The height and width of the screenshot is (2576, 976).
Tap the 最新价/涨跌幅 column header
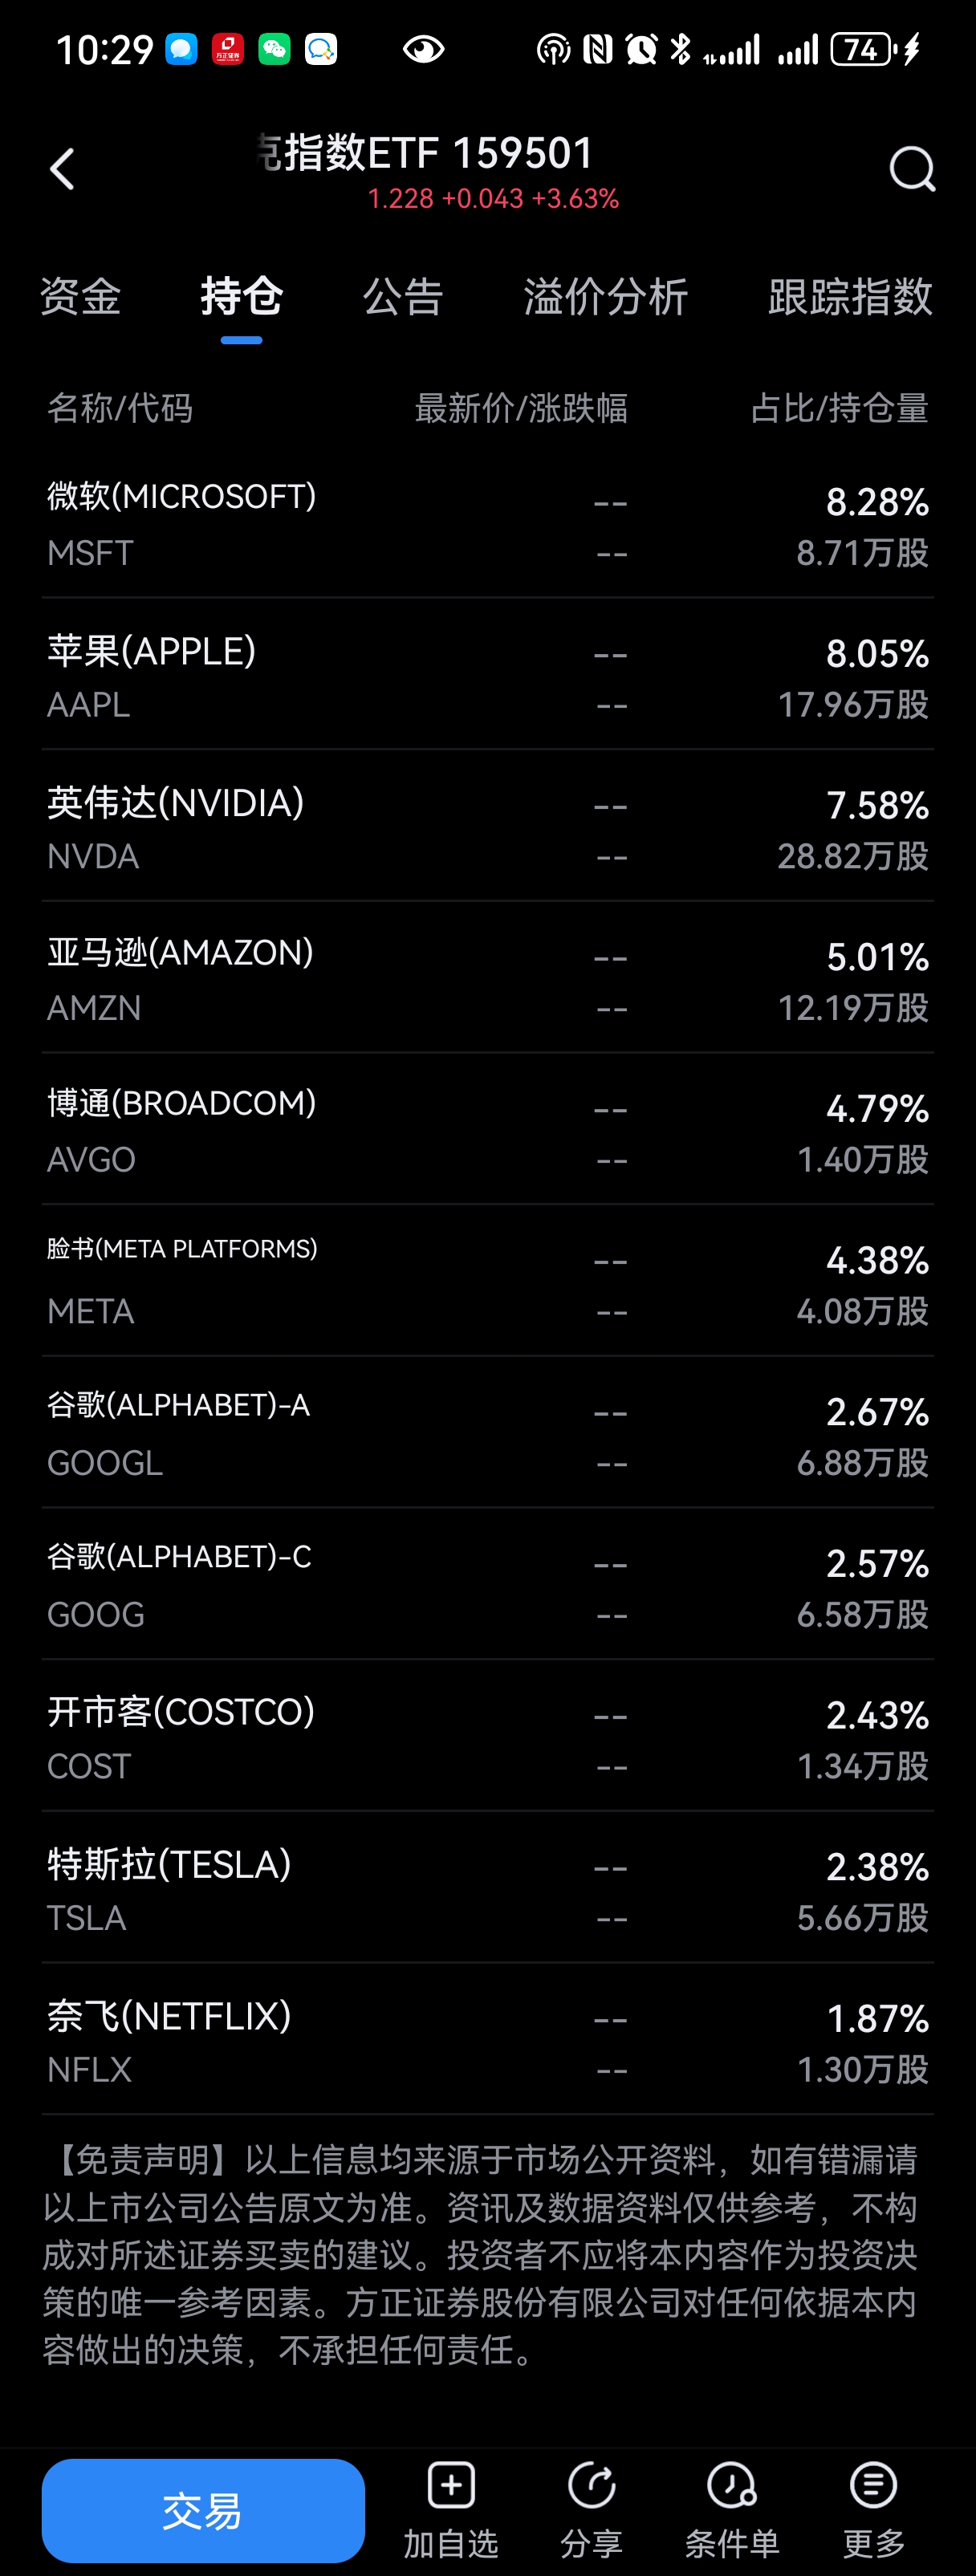521,408
